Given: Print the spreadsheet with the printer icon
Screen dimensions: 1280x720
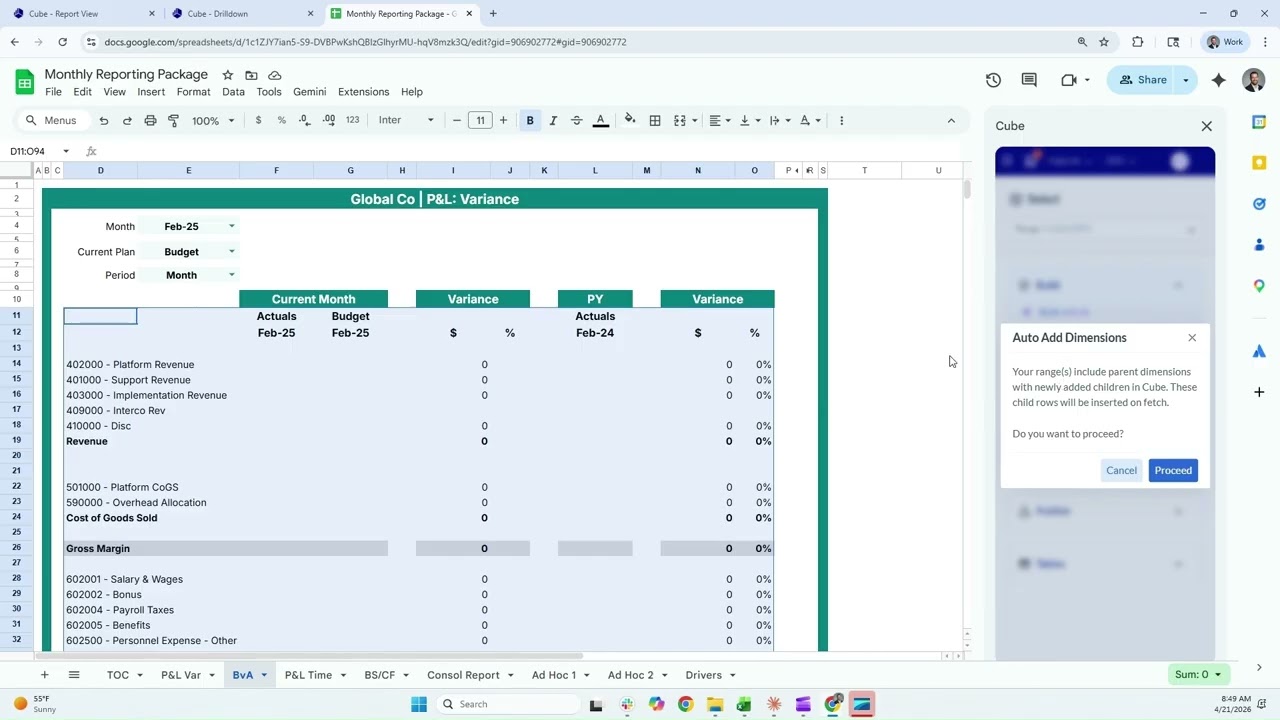Looking at the screenshot, I should [150, 120].
